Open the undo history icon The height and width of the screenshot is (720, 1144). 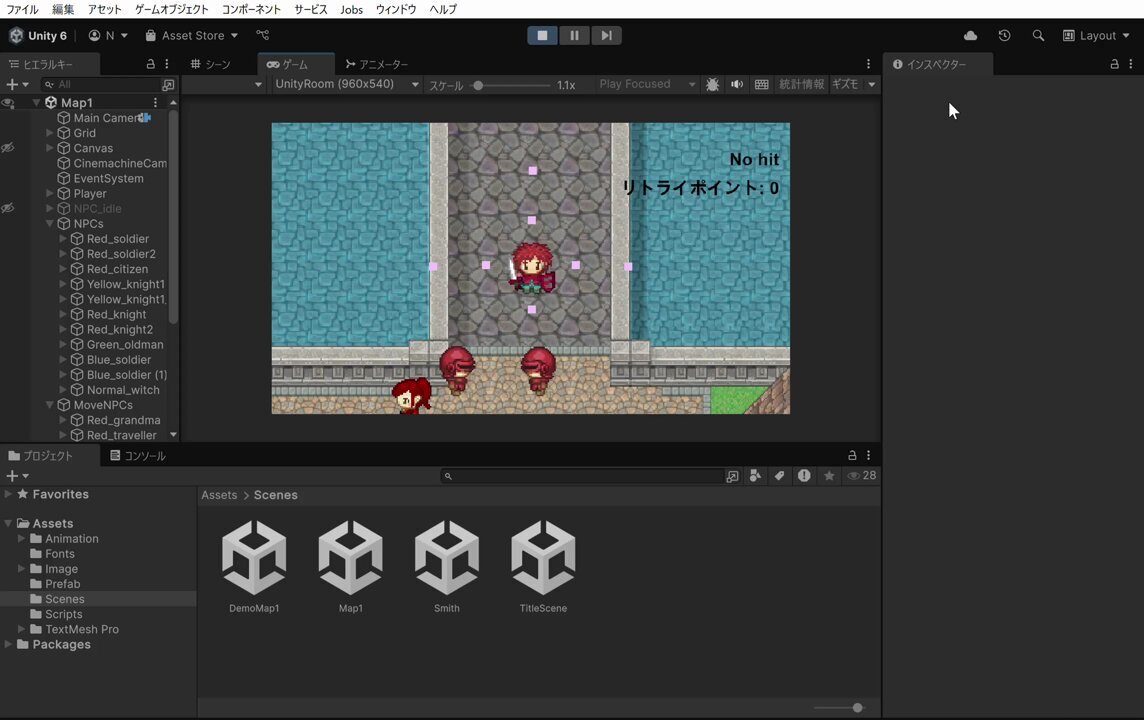(x=1005, y=36)
